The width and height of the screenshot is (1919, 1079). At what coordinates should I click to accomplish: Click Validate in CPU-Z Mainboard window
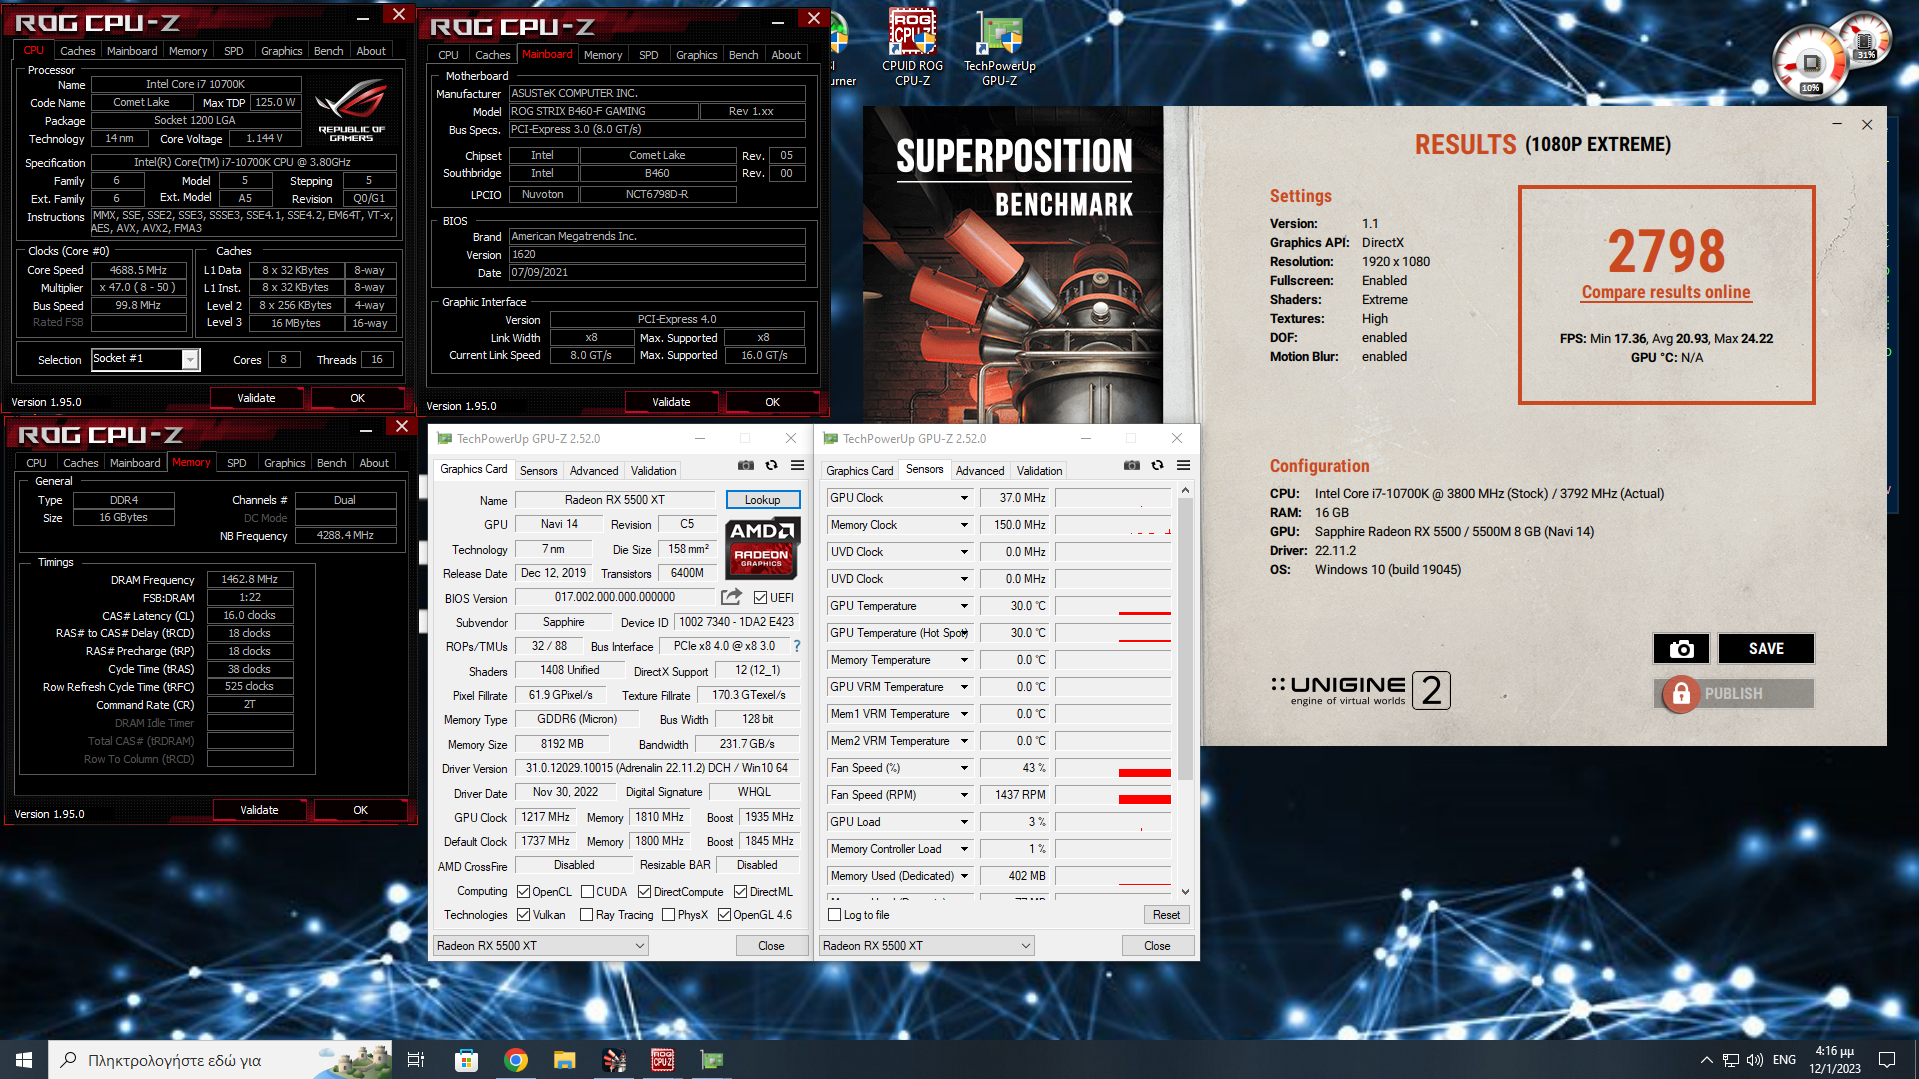point(671,402)
